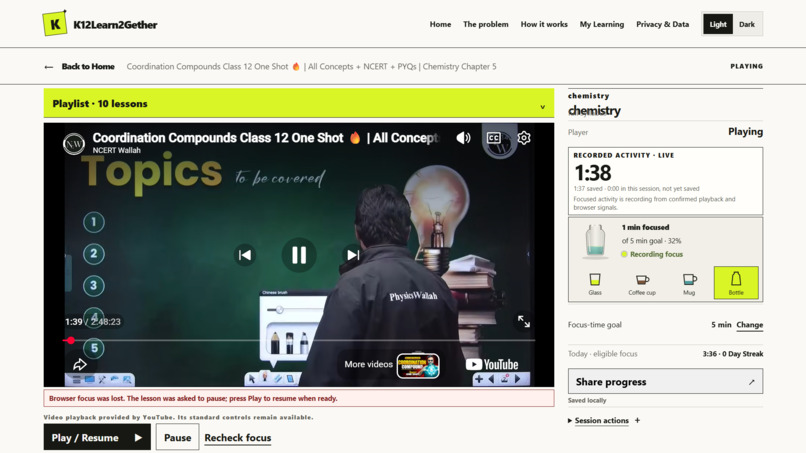Open How it works nav item

click(544, 24)
